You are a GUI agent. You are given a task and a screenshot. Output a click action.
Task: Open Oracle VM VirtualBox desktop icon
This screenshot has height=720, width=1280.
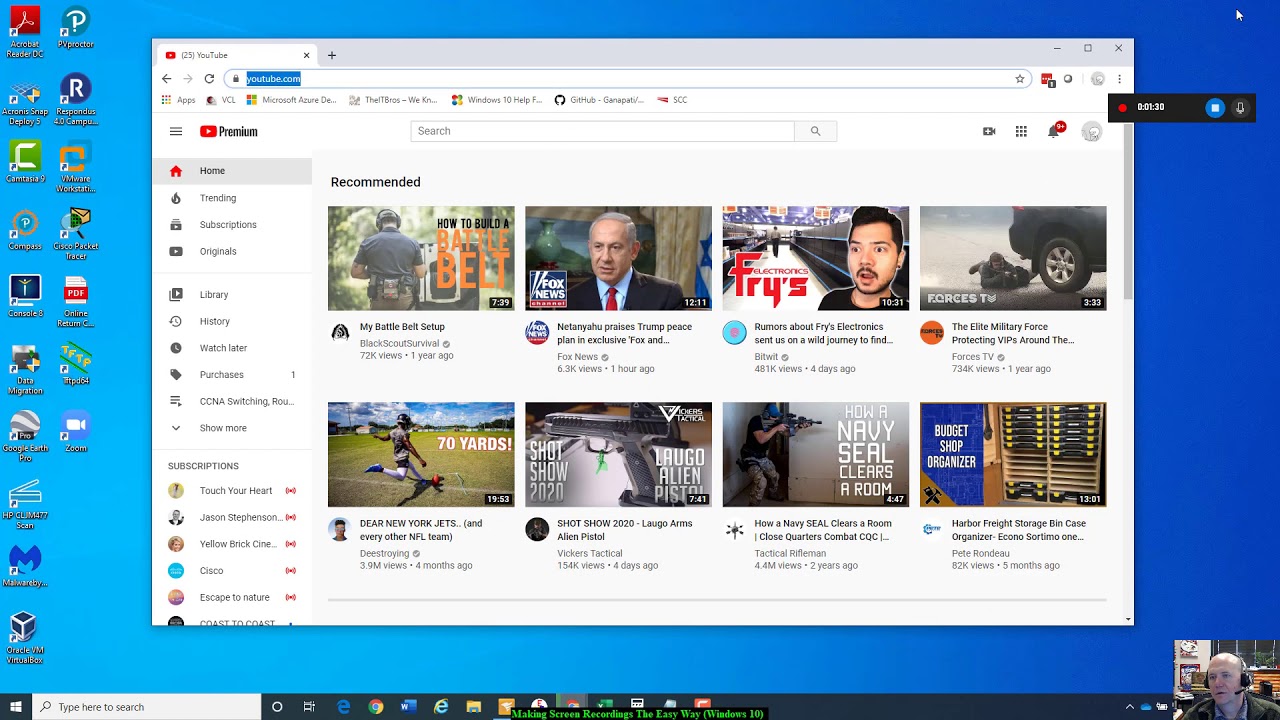25,638
